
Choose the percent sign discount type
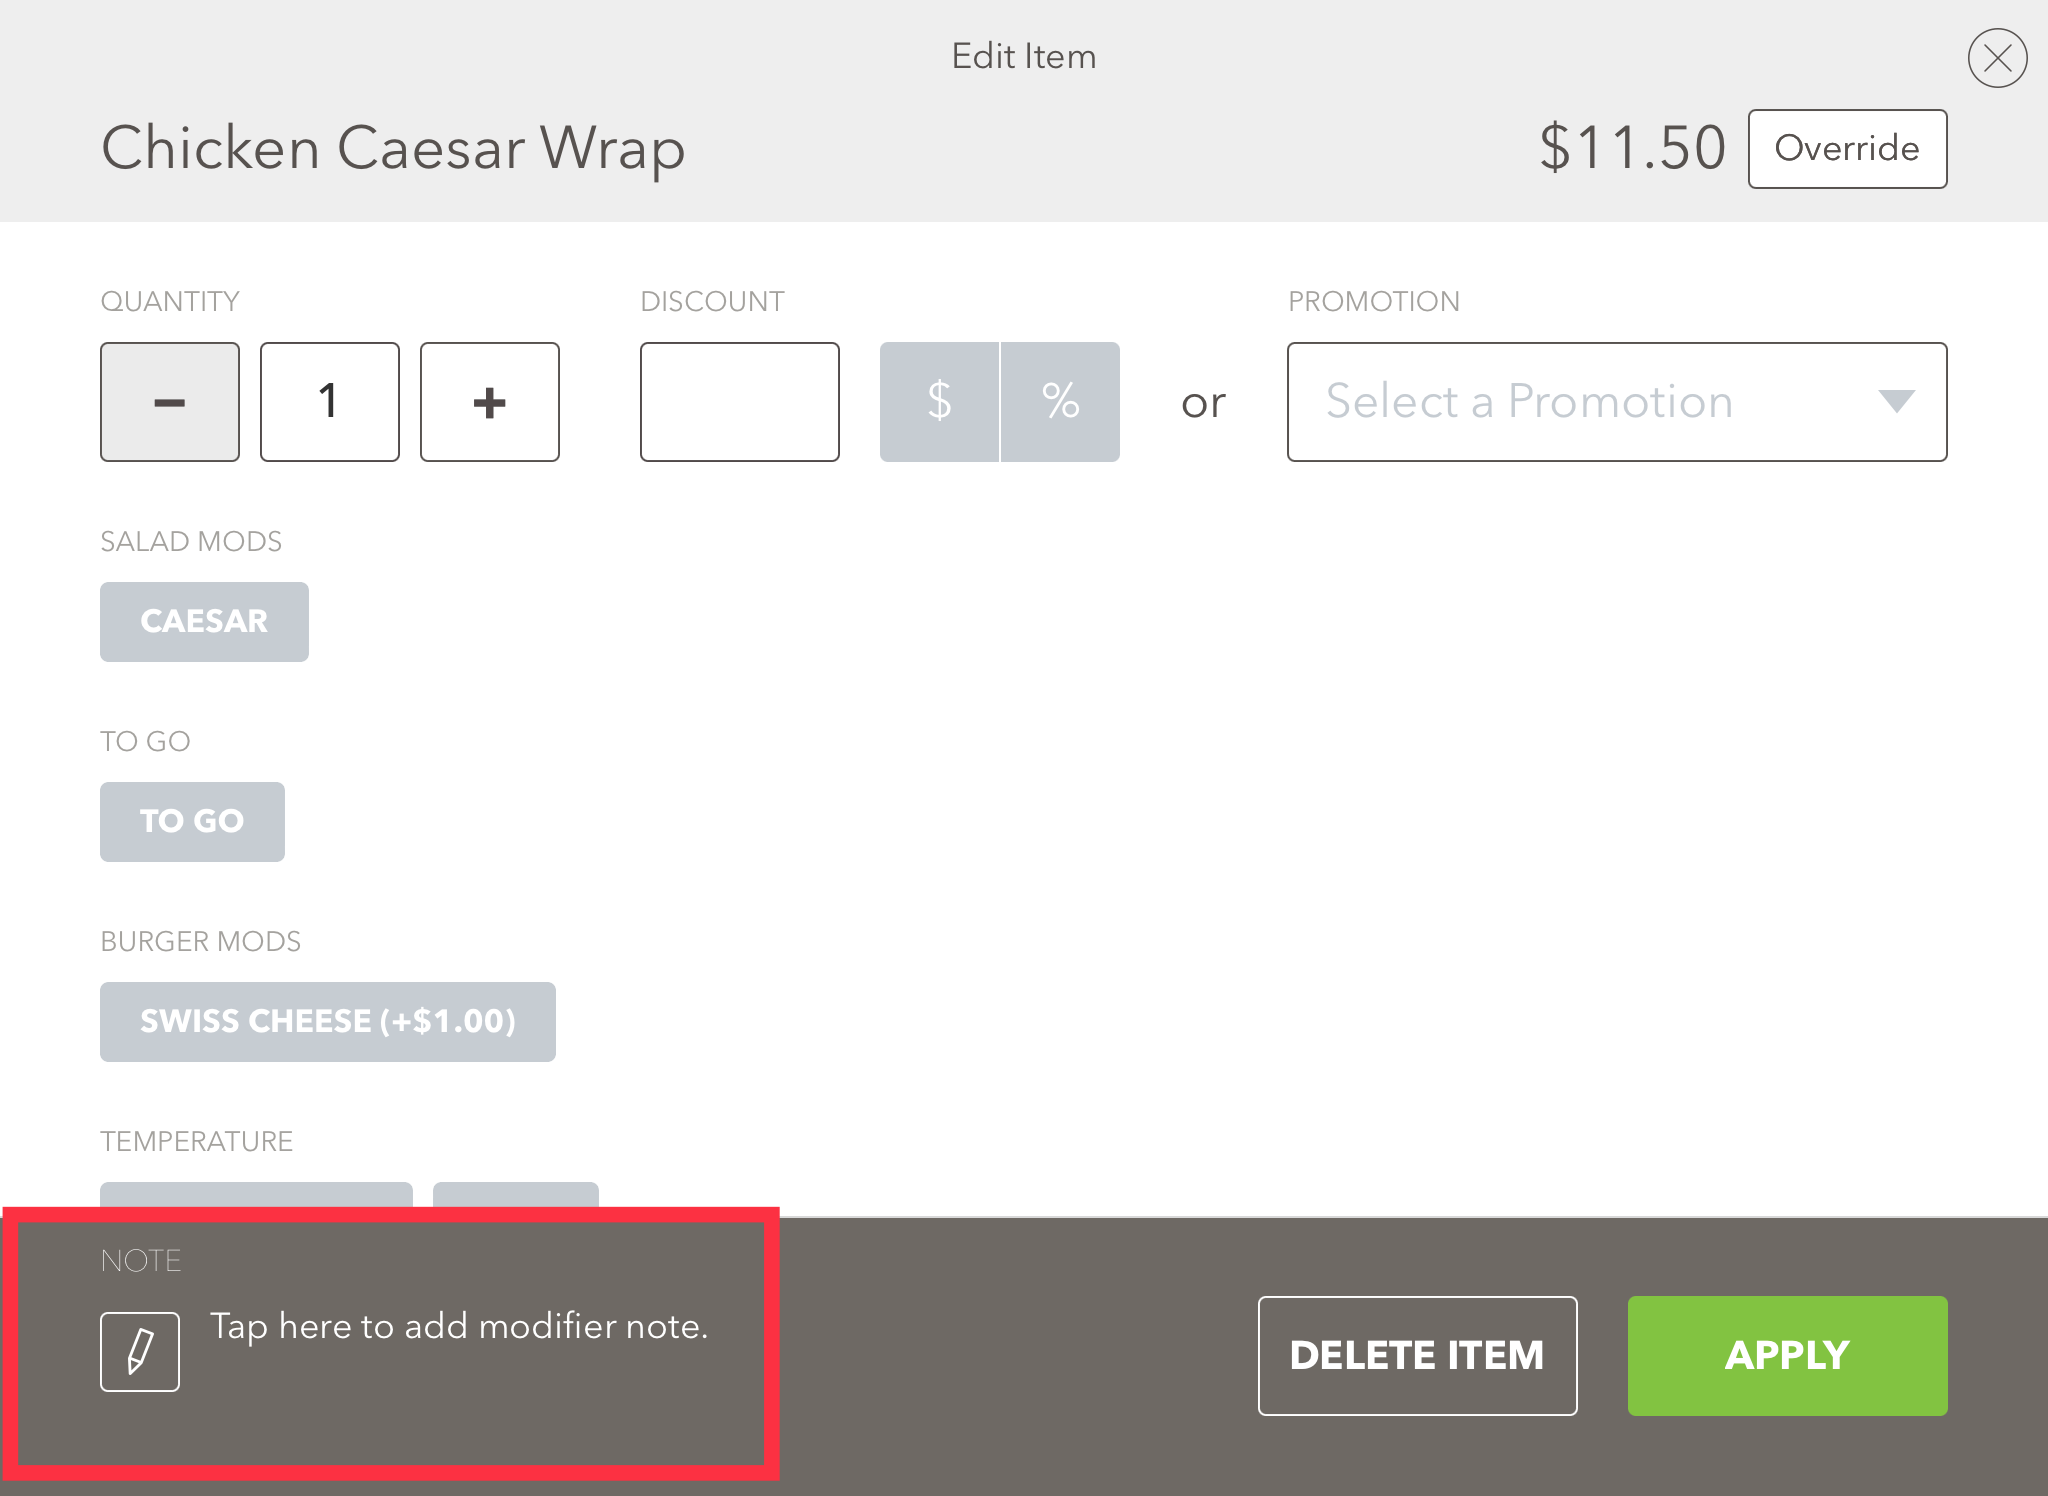[1060, 401]
